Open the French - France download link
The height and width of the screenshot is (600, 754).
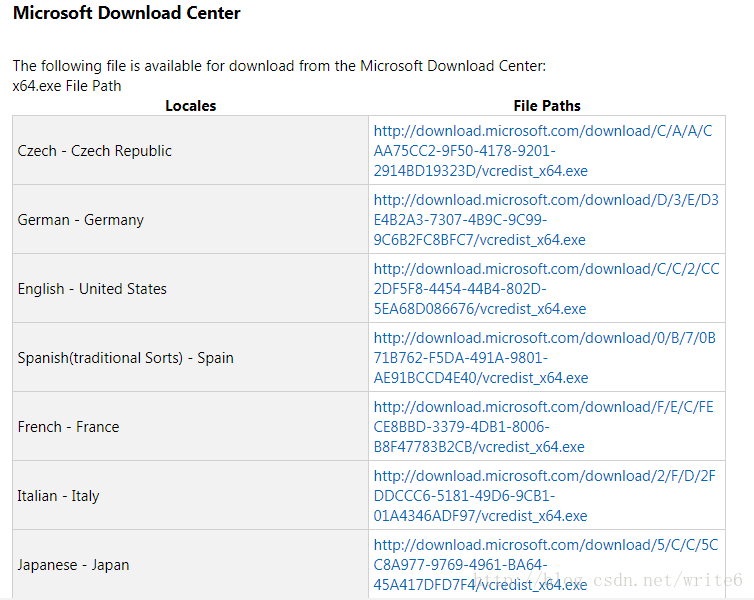coord(543,426)
